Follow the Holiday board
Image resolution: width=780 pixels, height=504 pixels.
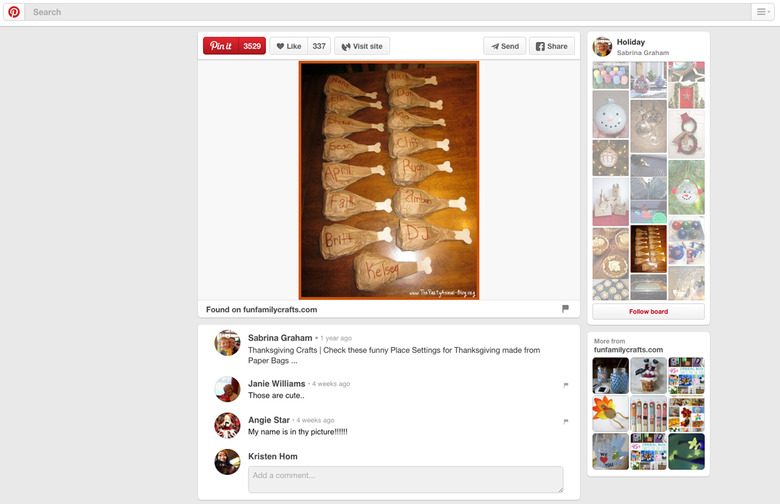pos(648,311)
